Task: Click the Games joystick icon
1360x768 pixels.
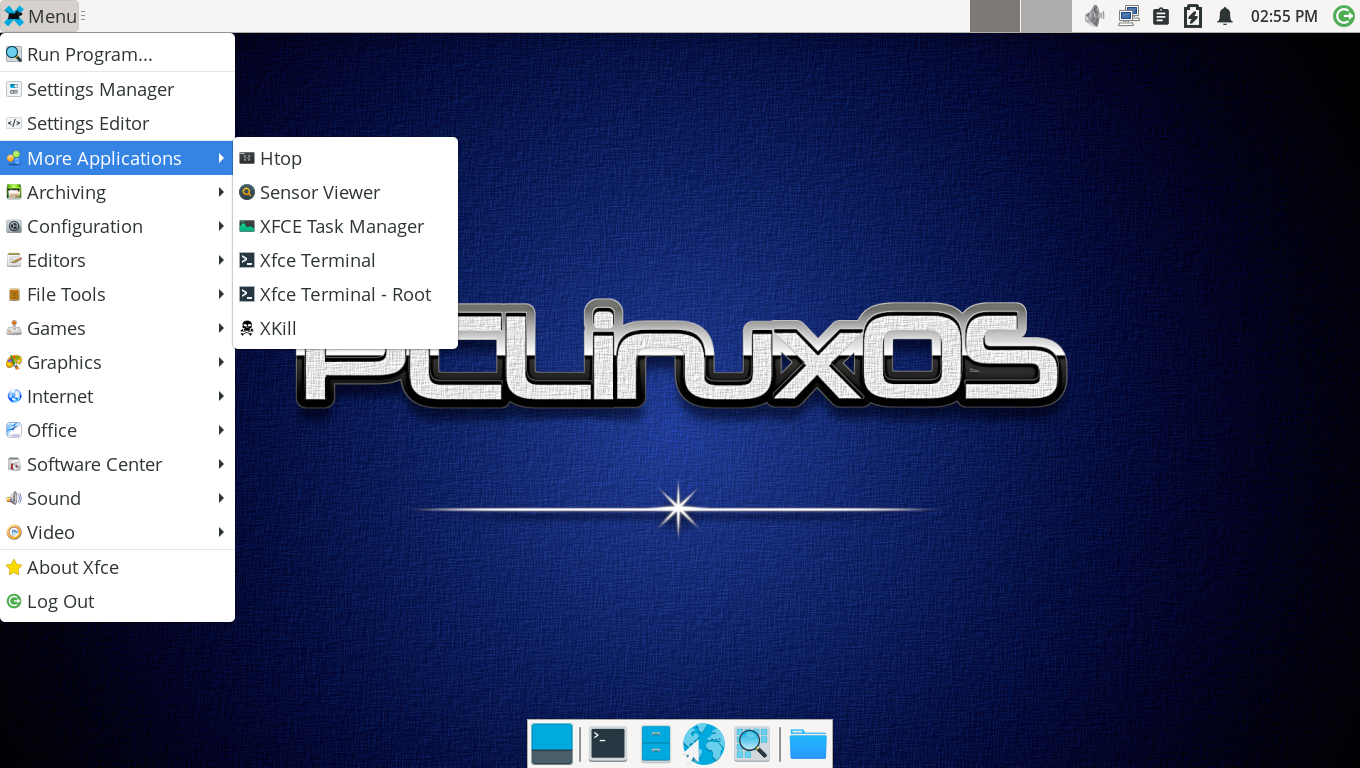Action: [x=14, y=328]
